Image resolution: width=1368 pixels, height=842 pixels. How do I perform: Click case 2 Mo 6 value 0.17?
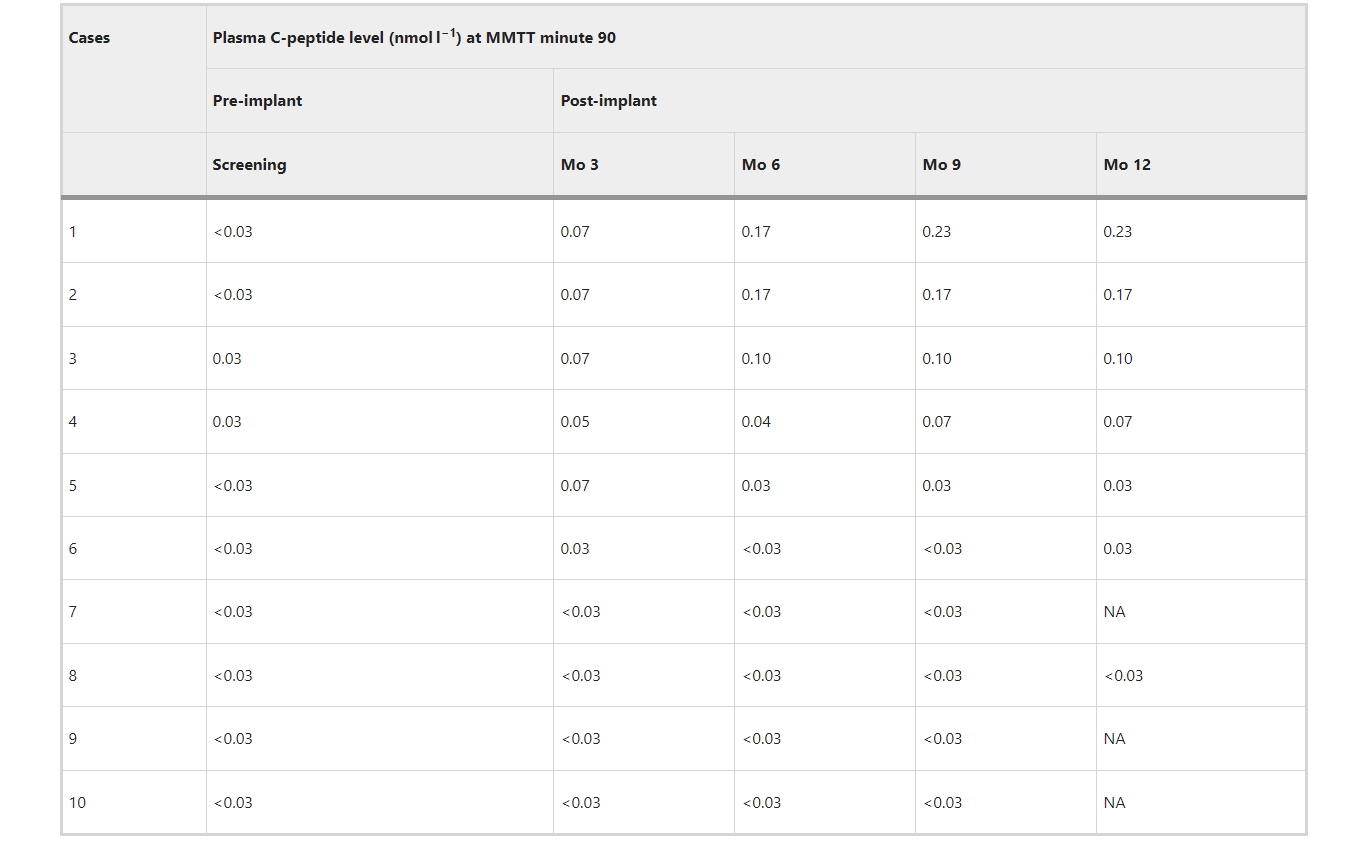(756, 295)
